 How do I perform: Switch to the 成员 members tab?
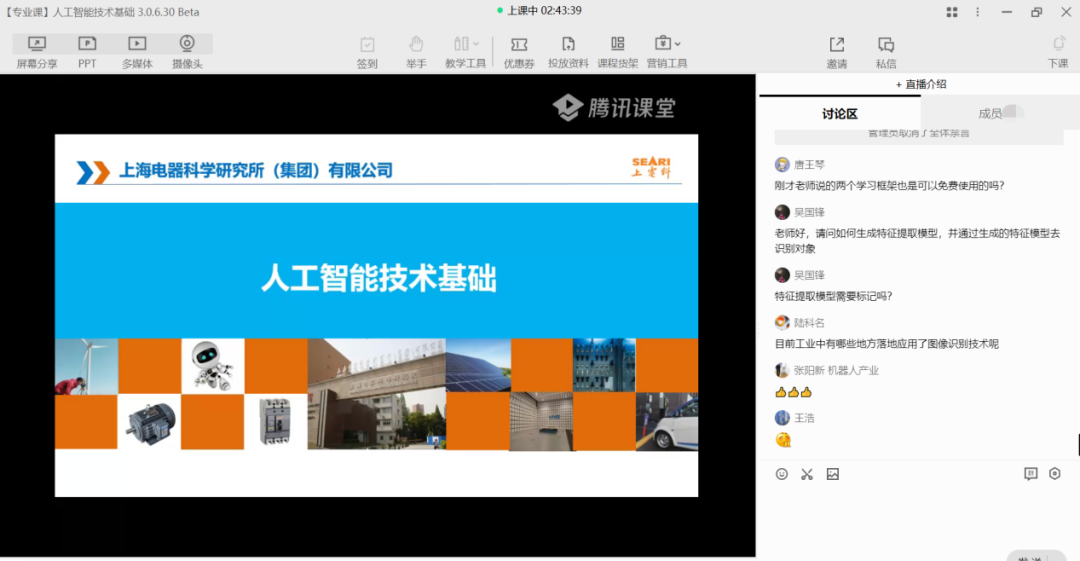pyautogui.click(x=990, y=113)
